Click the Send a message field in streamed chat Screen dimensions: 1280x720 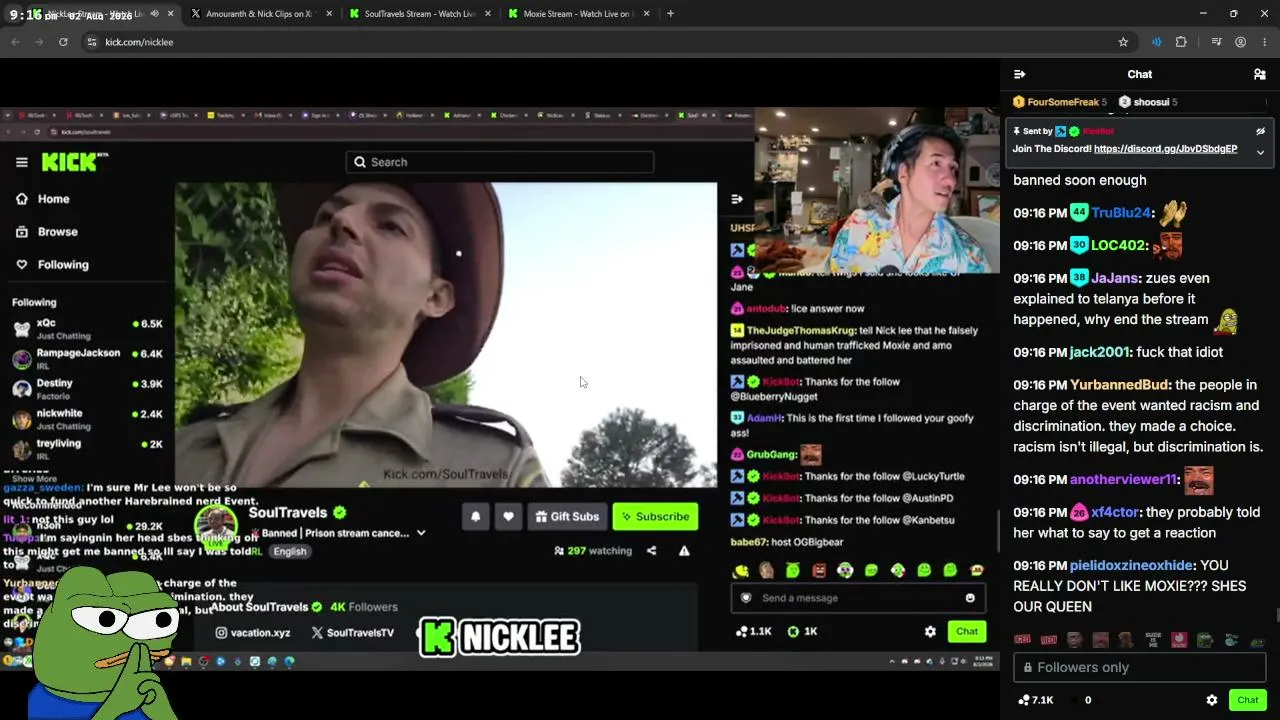pos(858,598)
